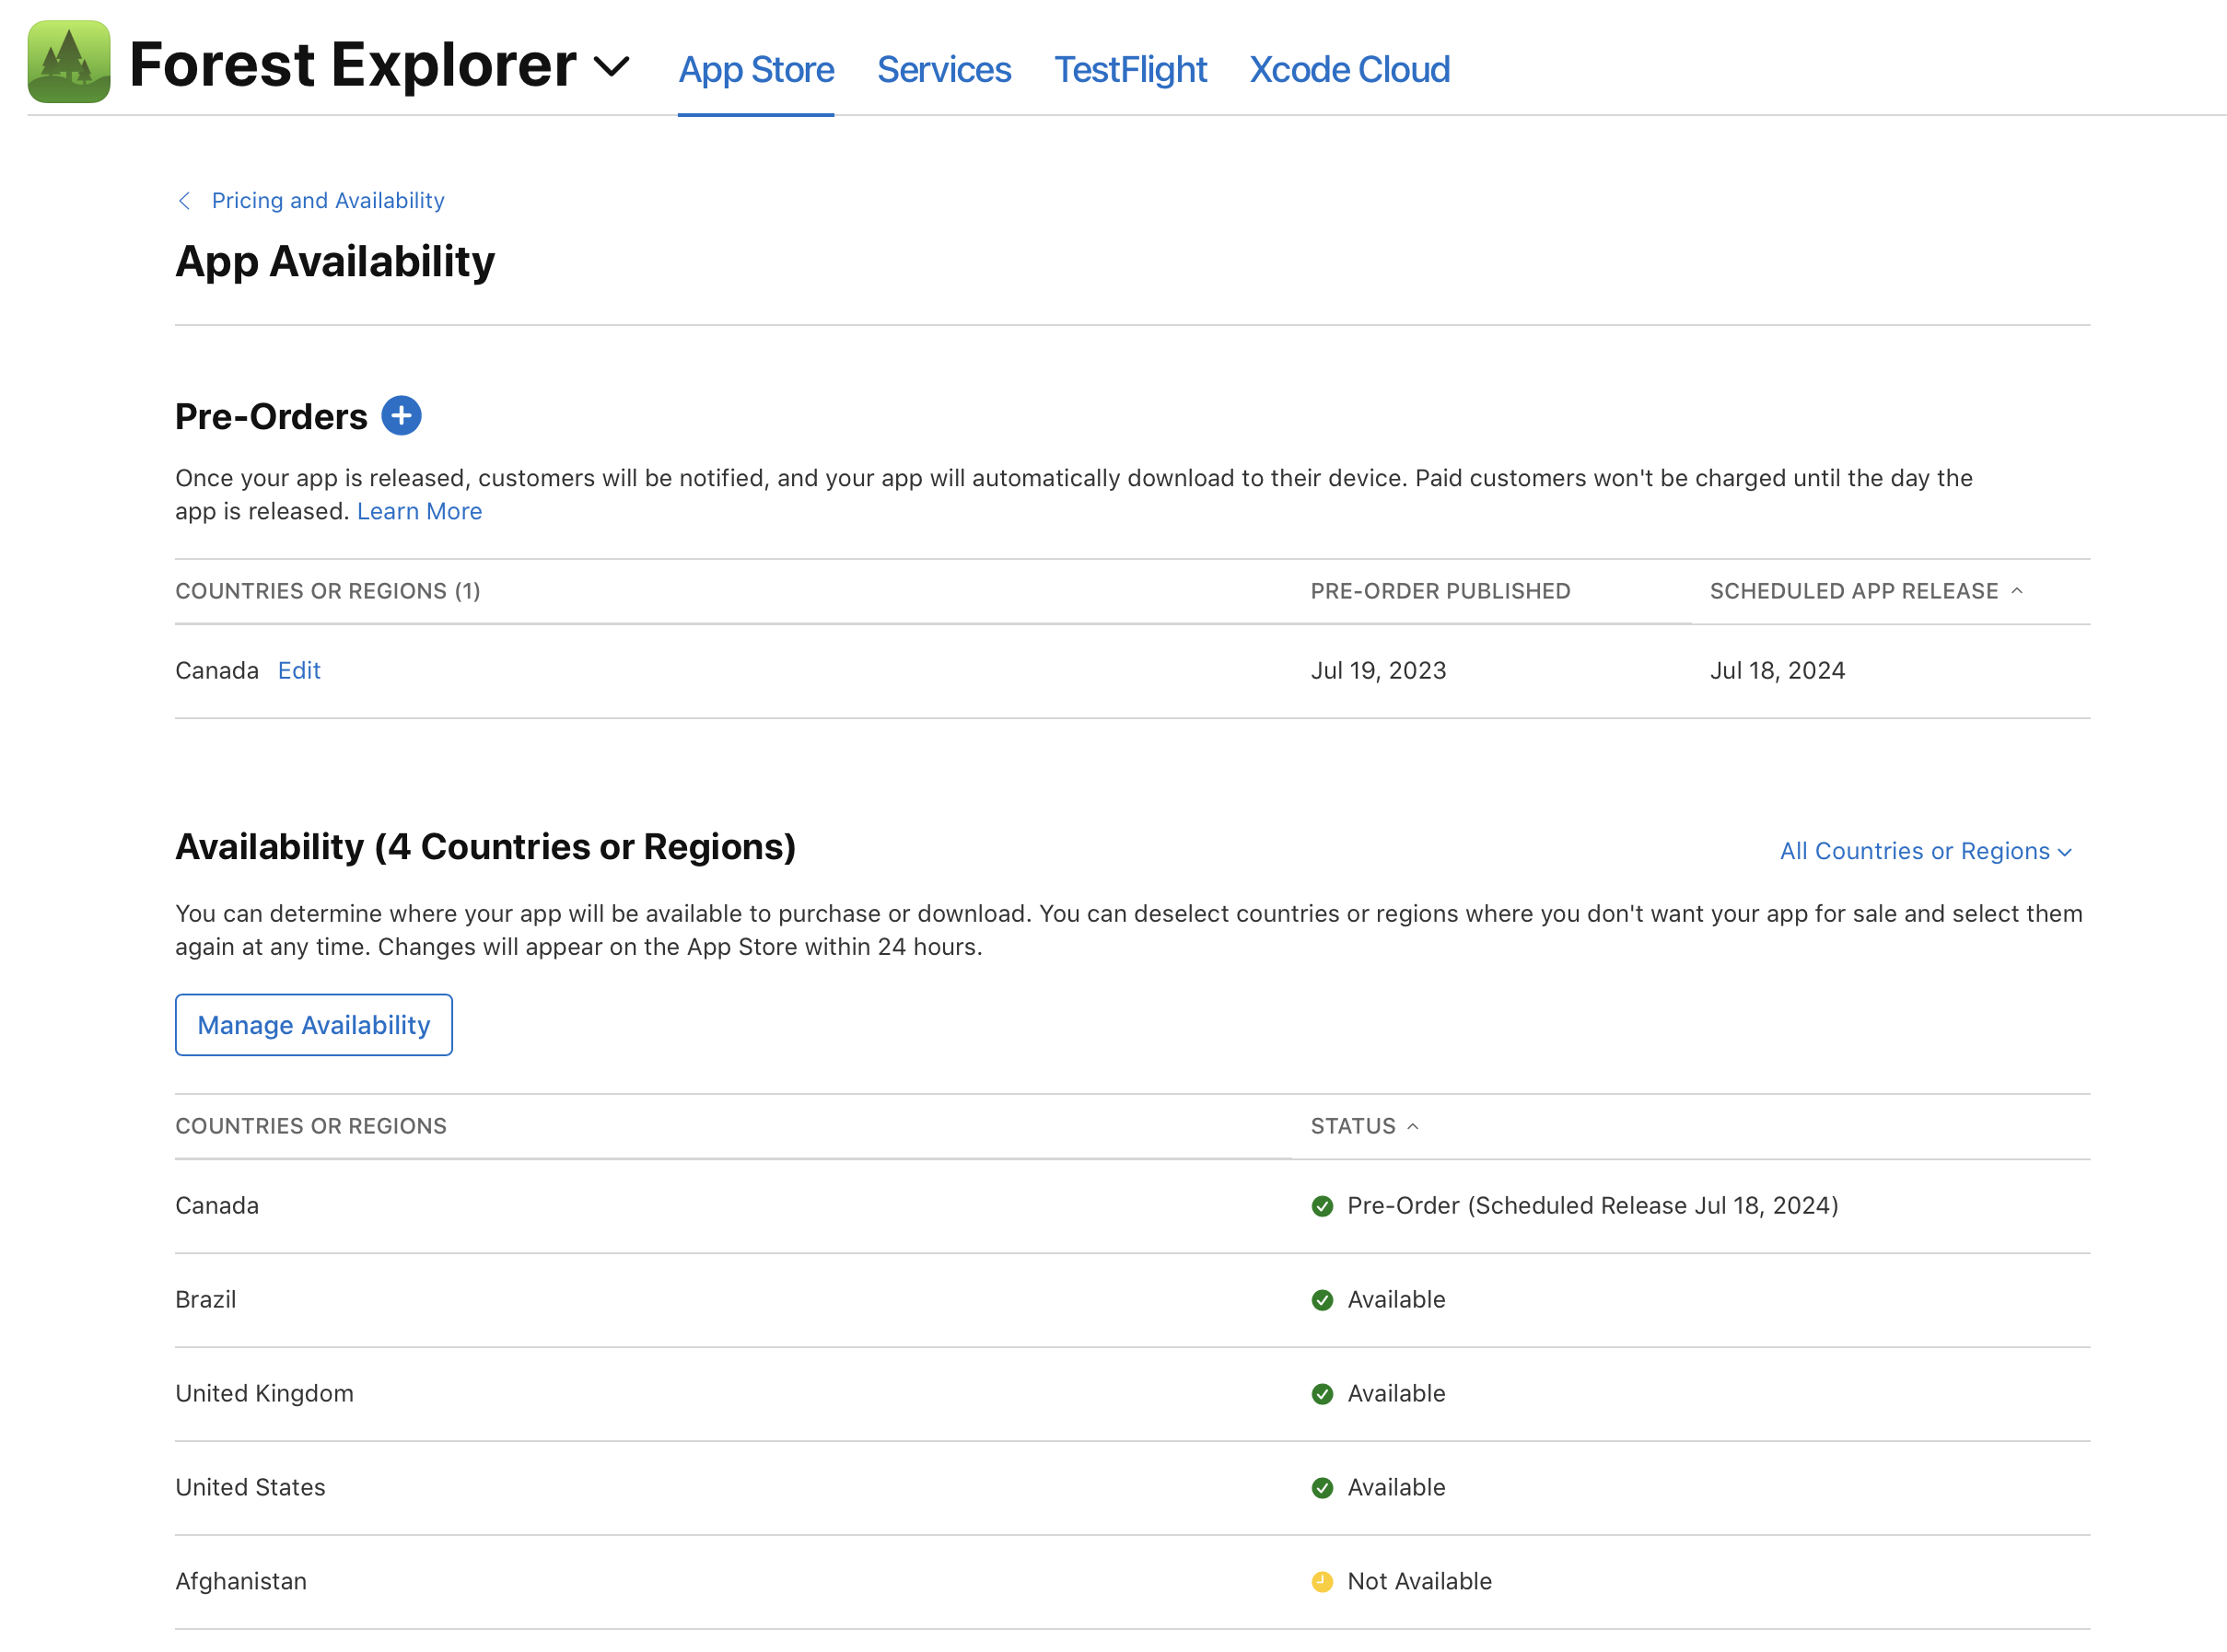Click the Learn More link
2227x1652 pixels.
tap(418, 510)
